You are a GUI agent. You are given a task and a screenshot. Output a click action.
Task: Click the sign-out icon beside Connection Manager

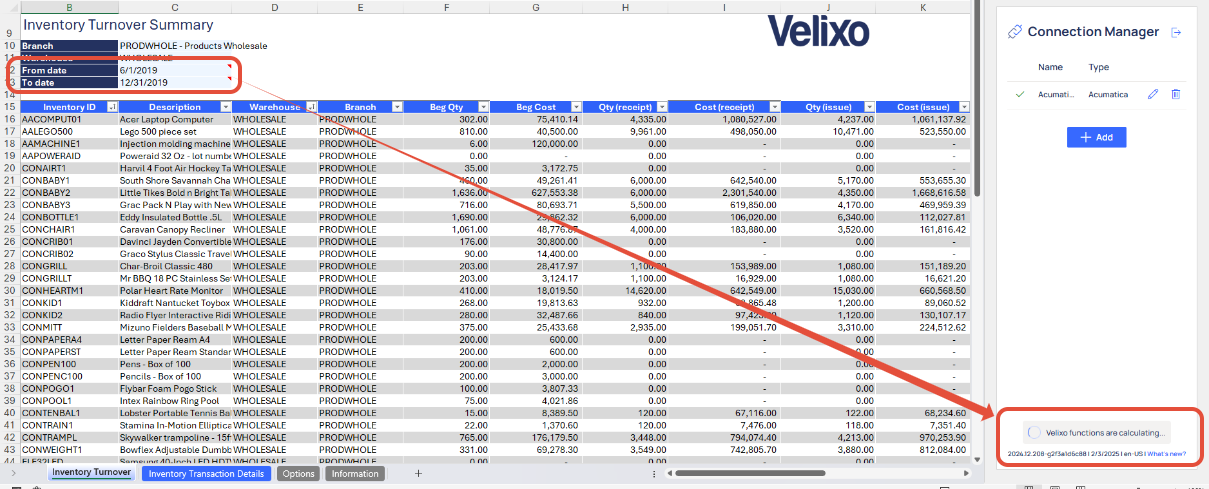coord(1176,32)
